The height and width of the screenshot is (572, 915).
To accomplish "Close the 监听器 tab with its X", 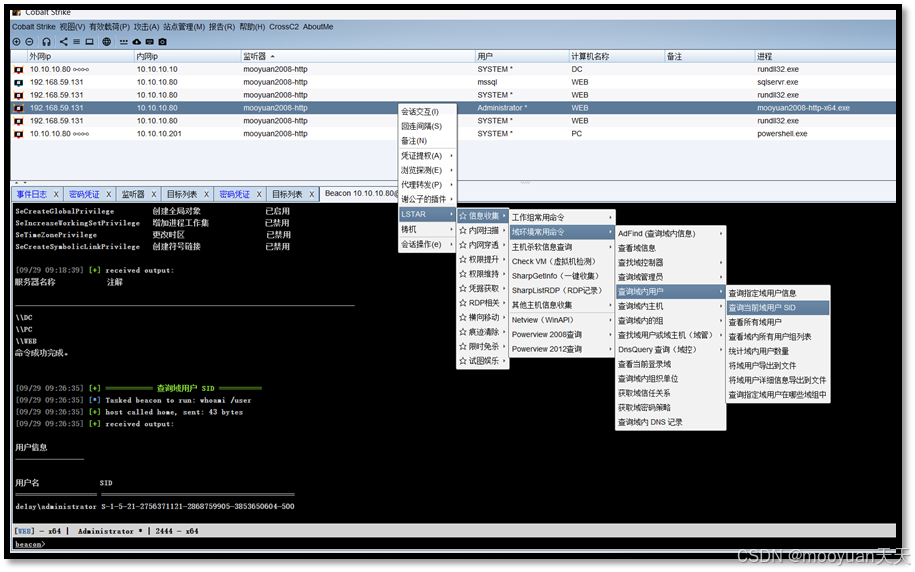I will tap(154, 194).
